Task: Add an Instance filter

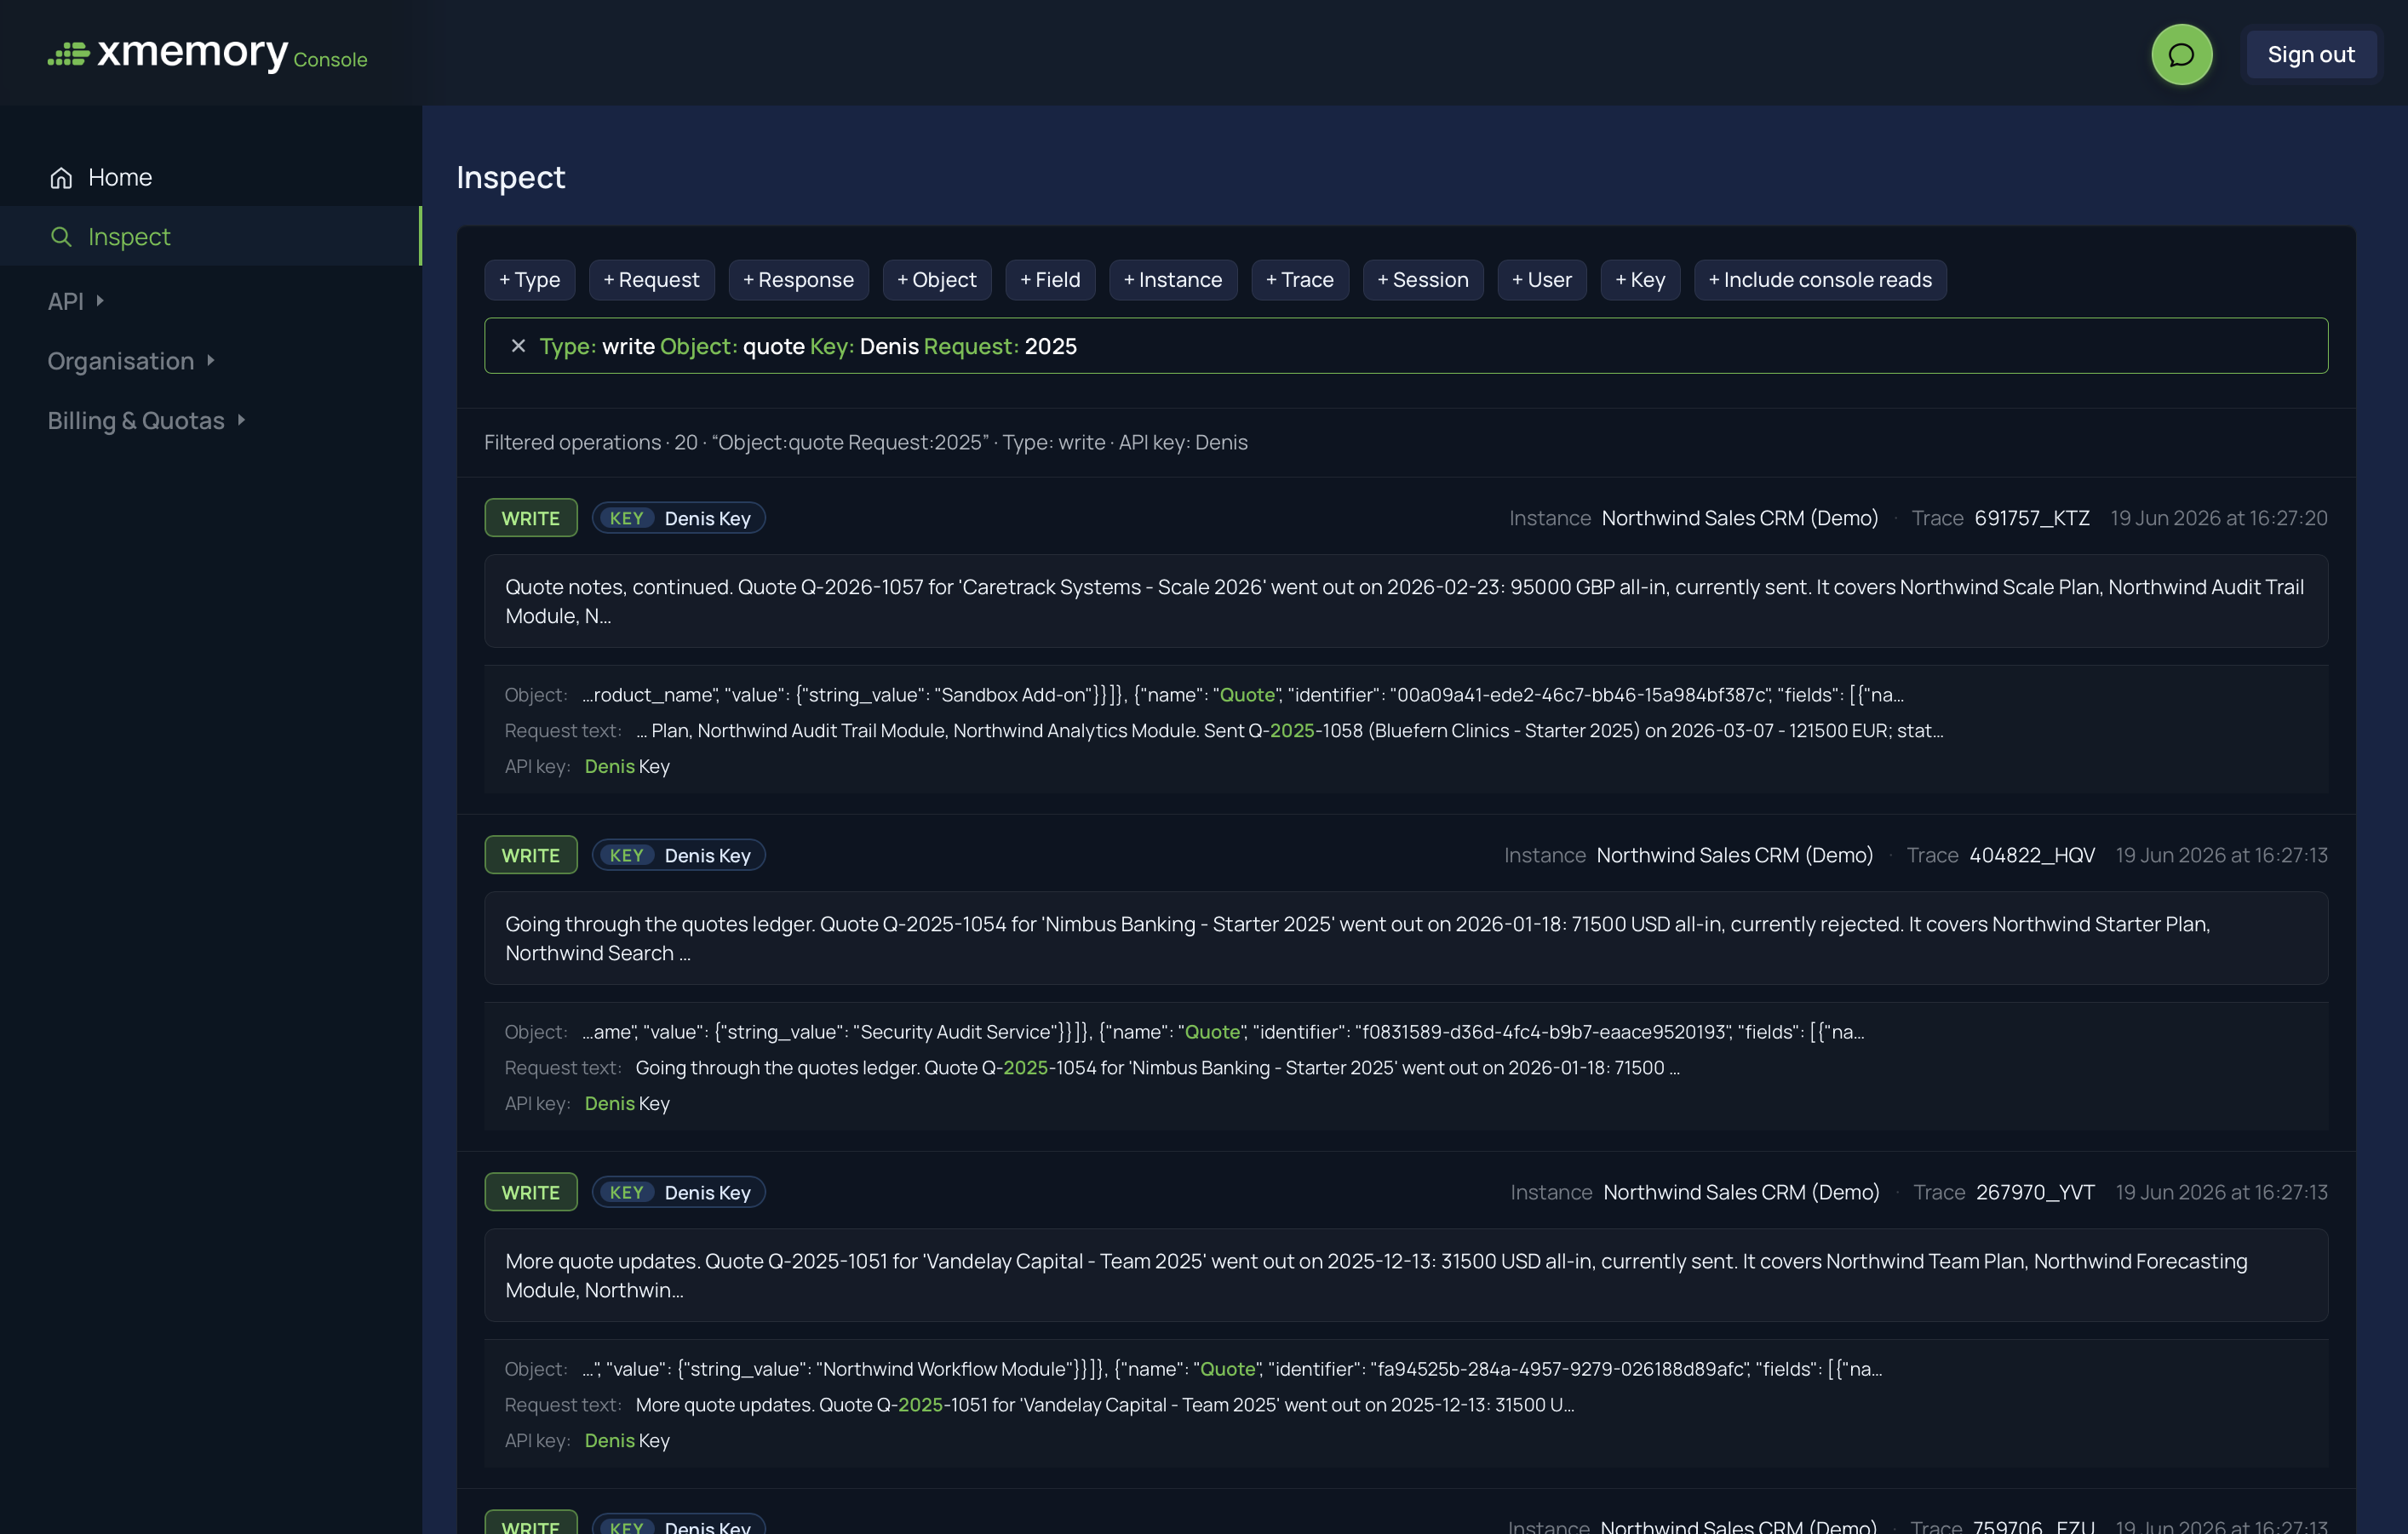Action: (x=1173, y=280)
